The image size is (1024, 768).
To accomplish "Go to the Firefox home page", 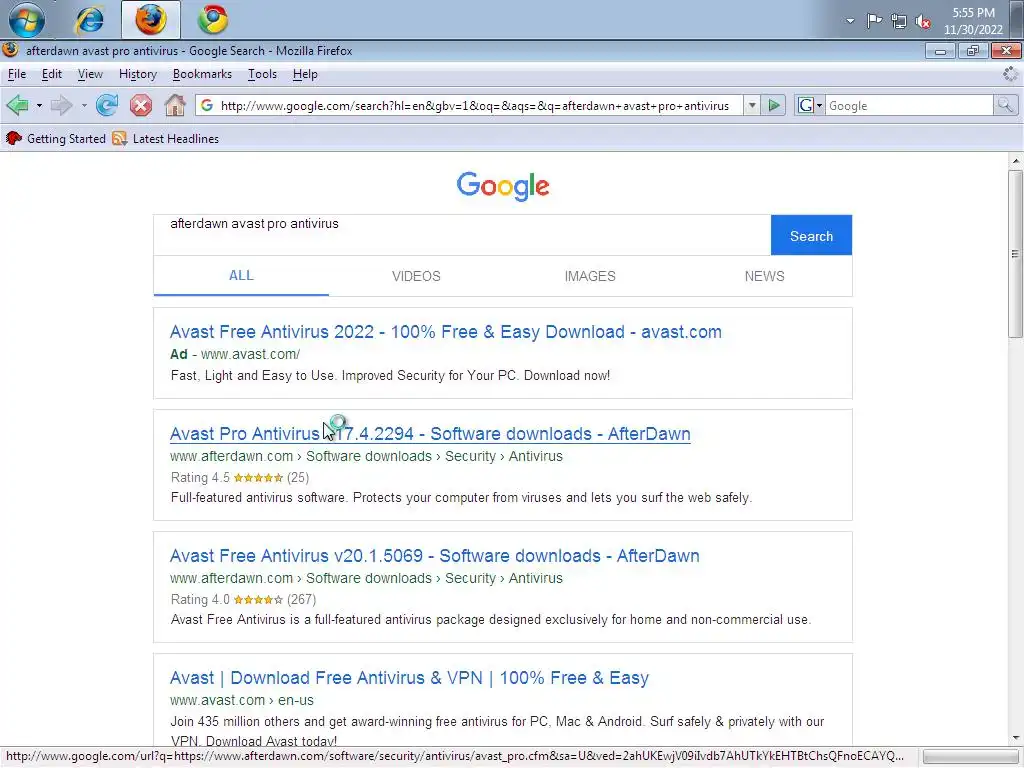I will click(x=174, y=105).
